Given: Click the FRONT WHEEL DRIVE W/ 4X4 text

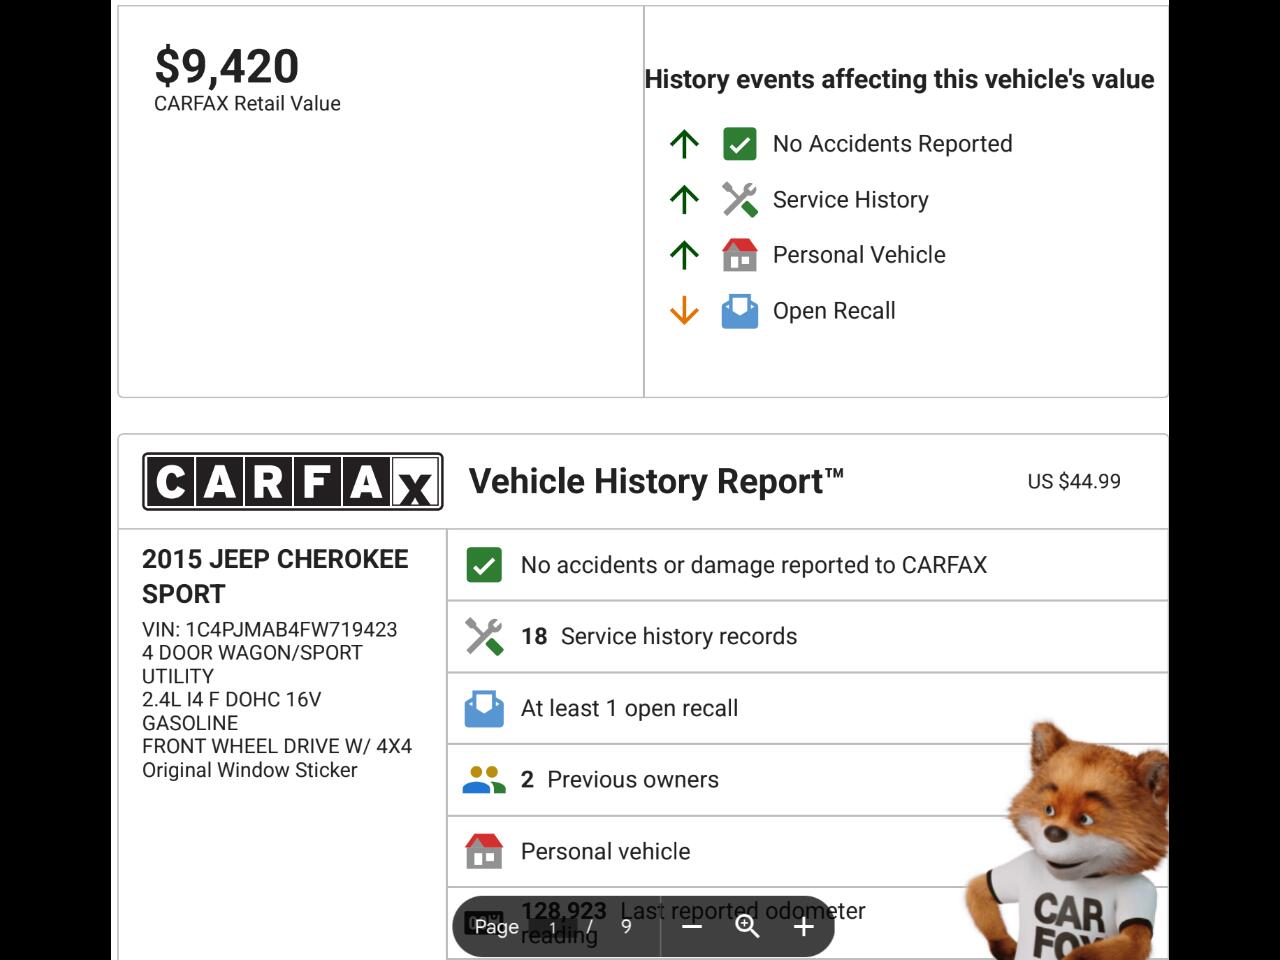Looking at the screenshot, I should pyautogui.click(x=277, y=746).
